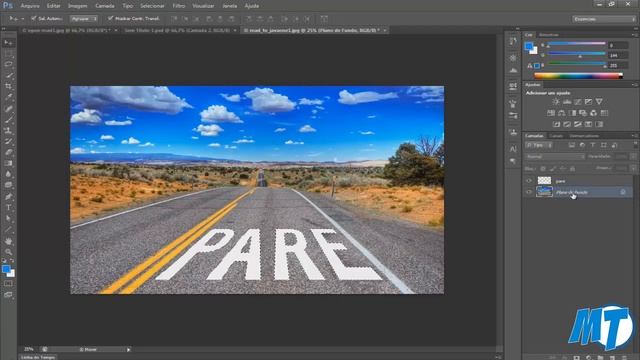Pick a color from spectrum ramp

click(x=578, y=76)
